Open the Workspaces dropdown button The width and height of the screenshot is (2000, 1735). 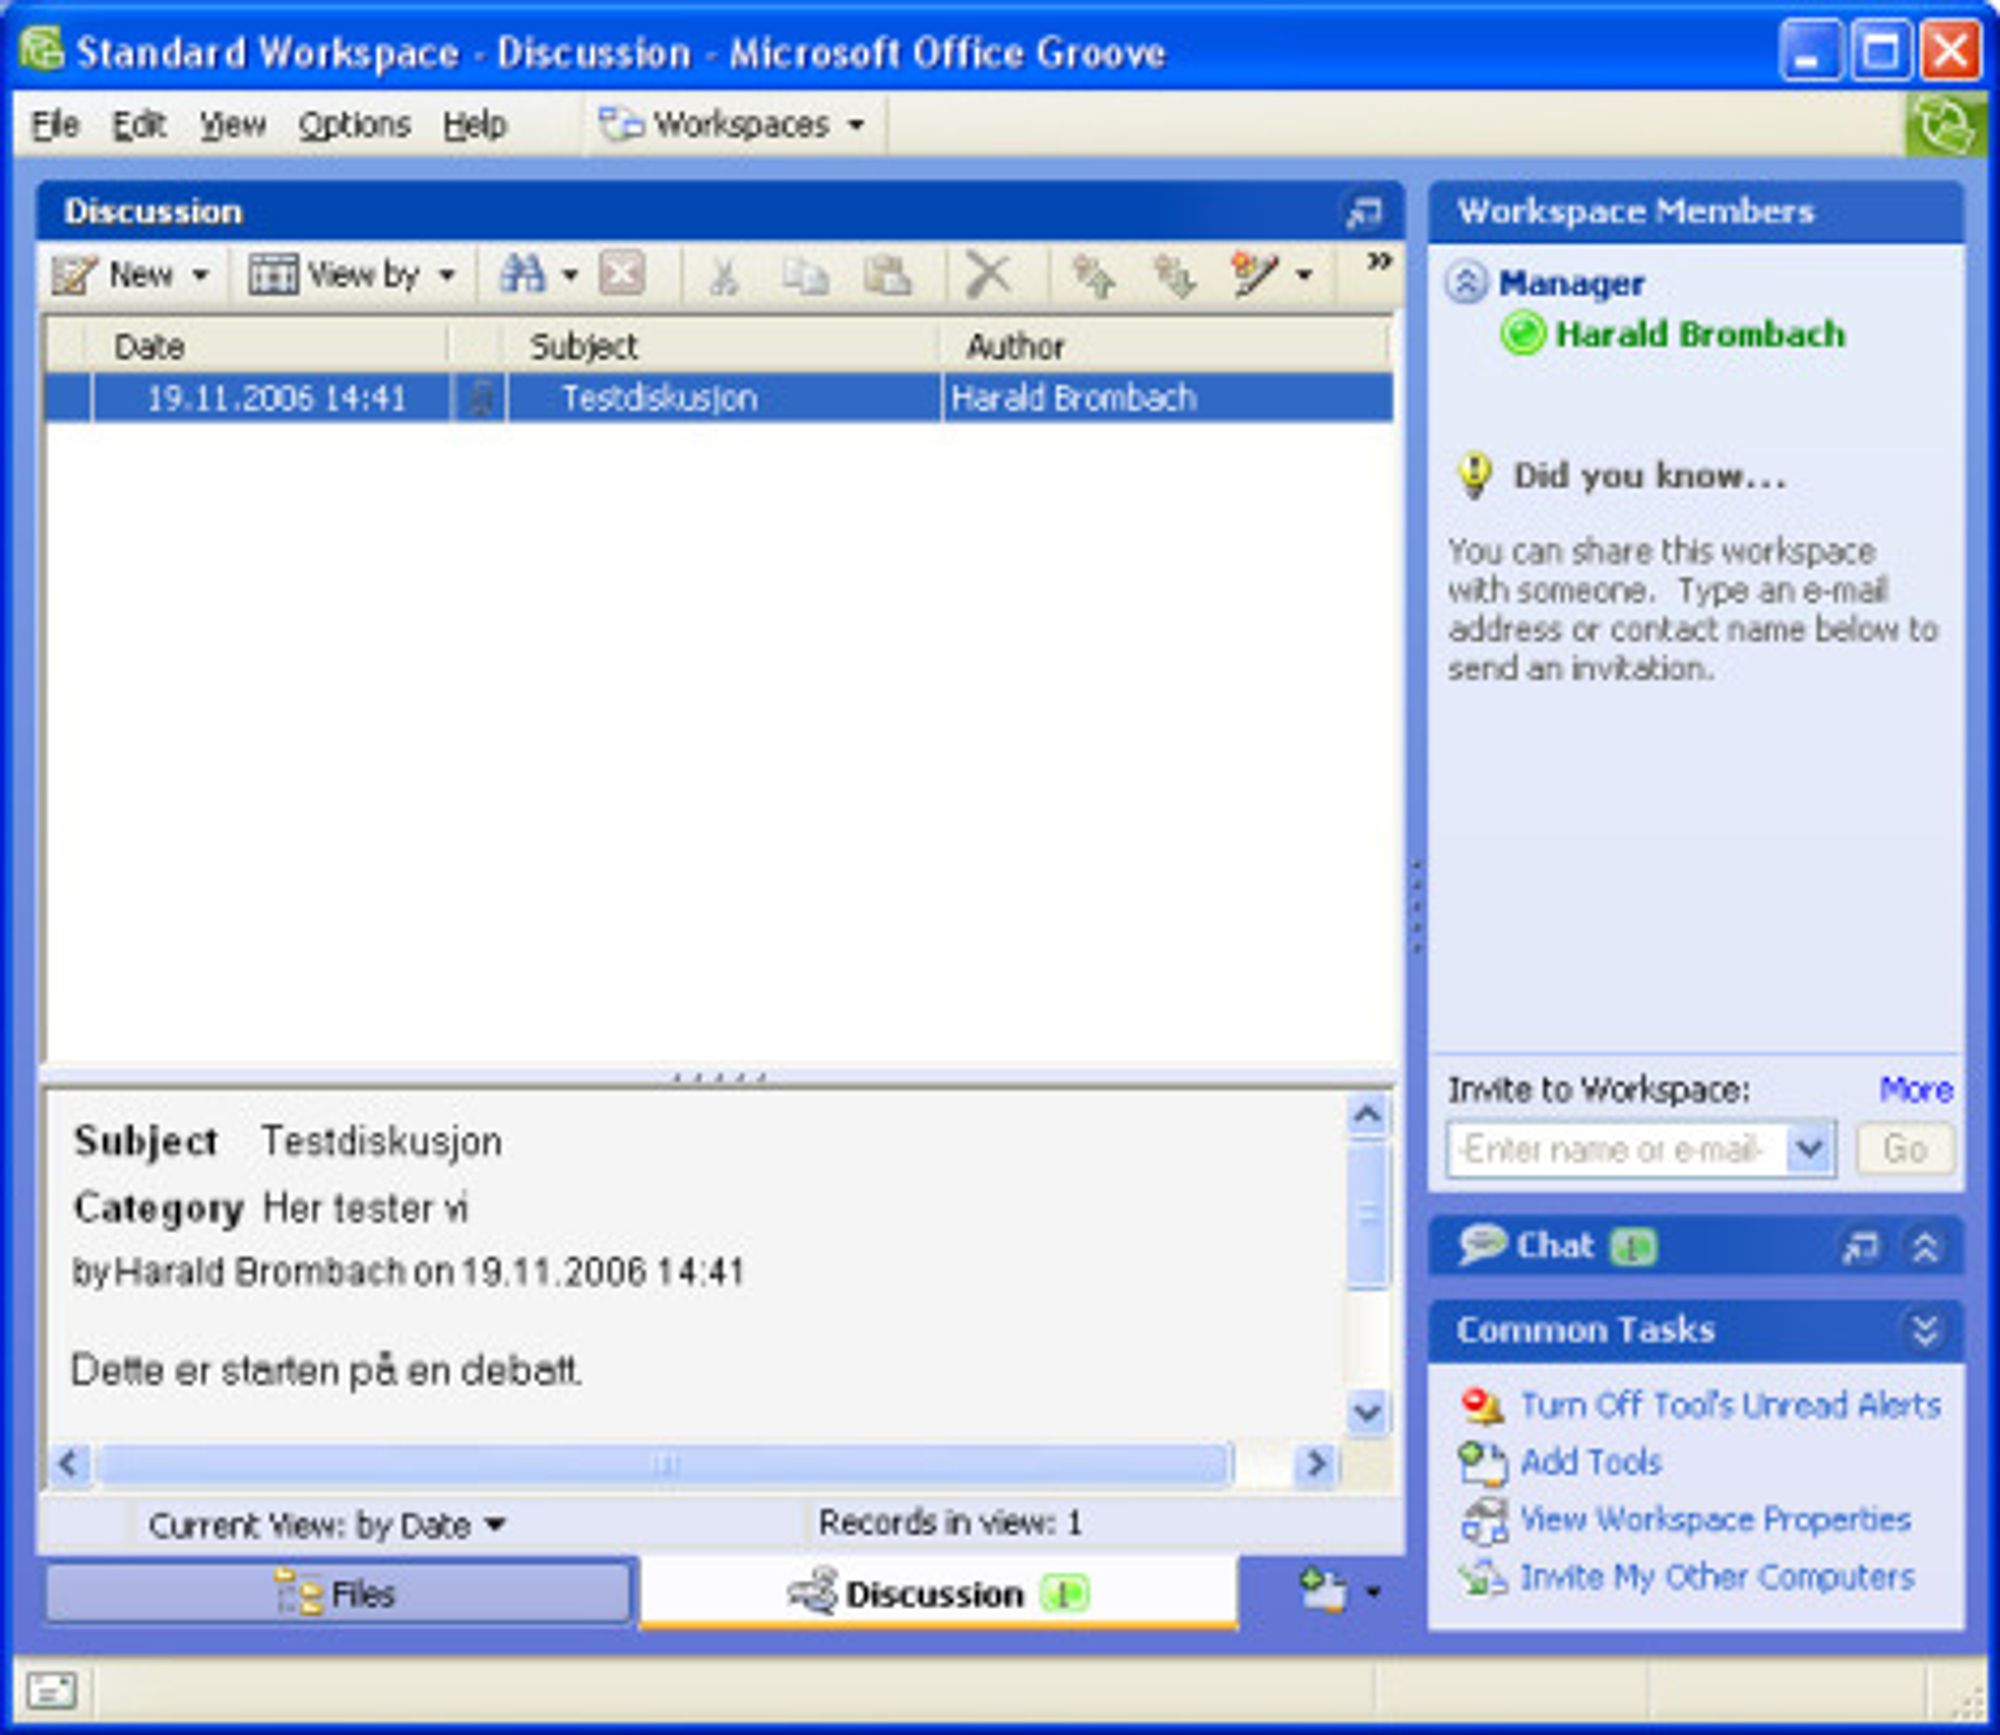[732, 125]
